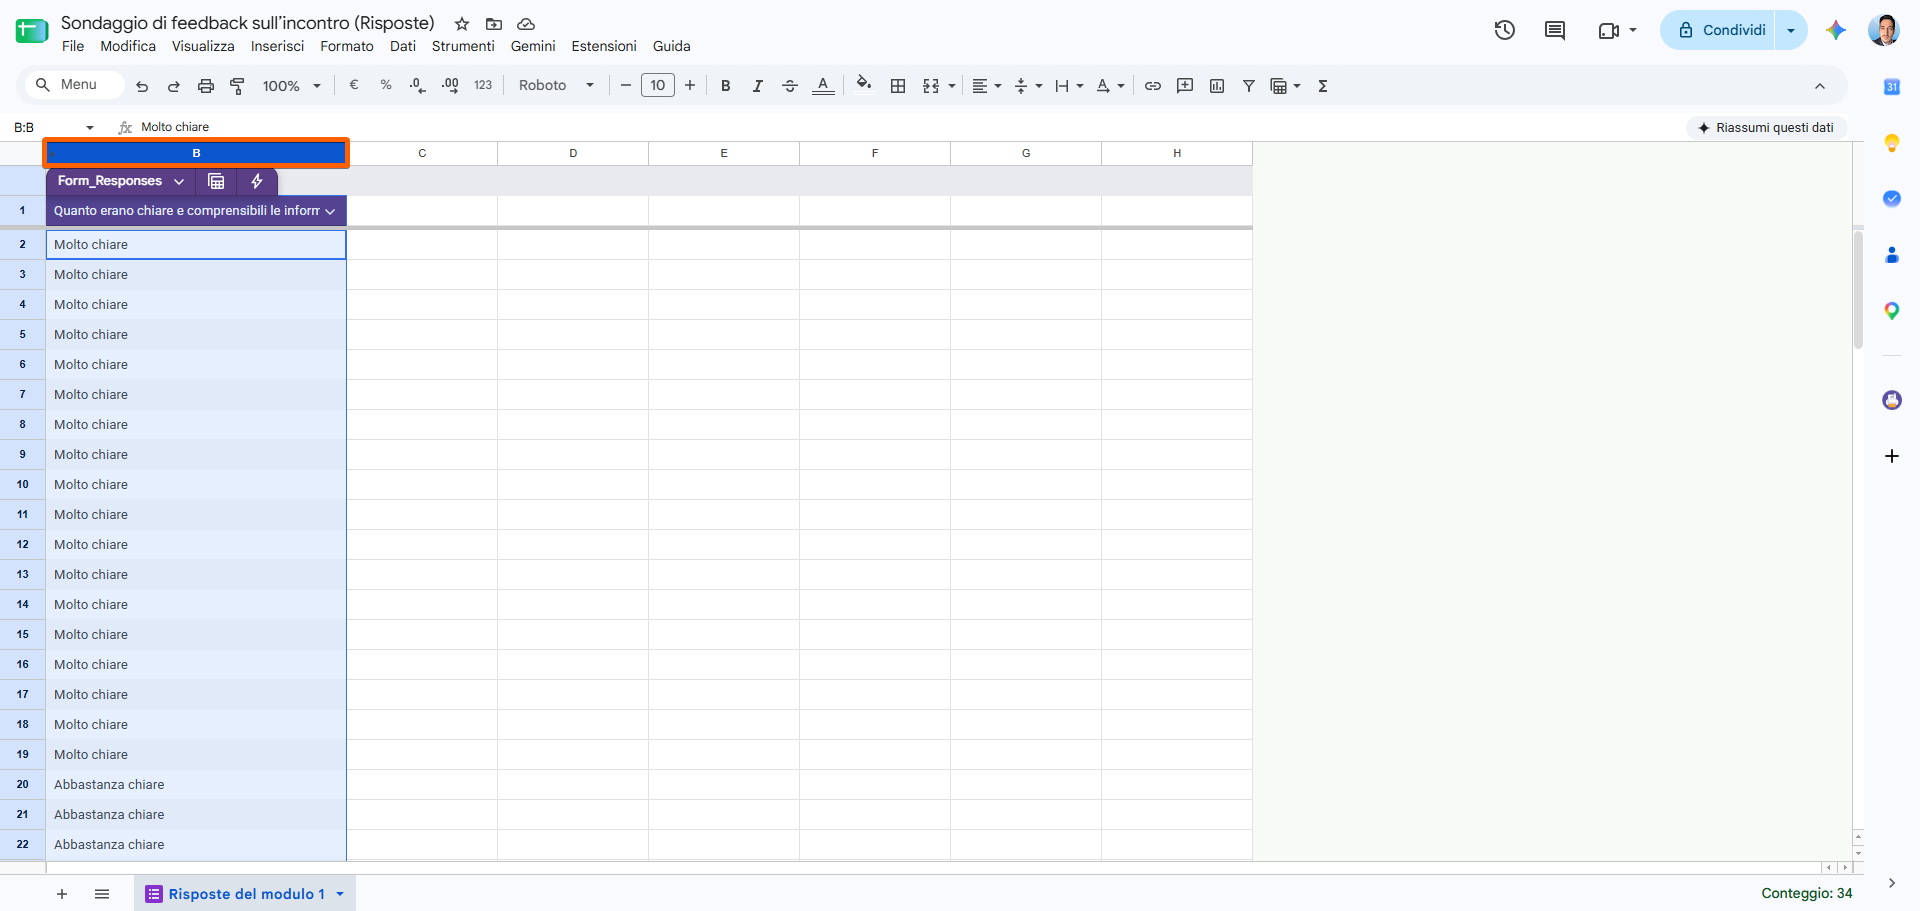Open the functions sigma menu
Viewport: 1920px width, 911px height.
(1323, 86)
